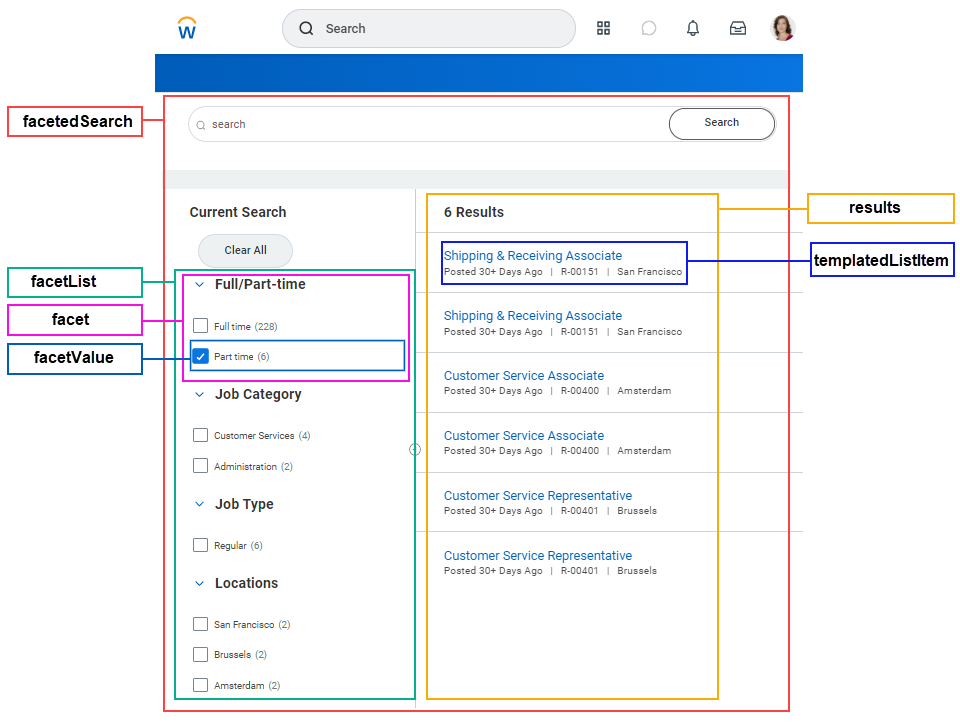The width and height of the screenshot is (960, 723).
Task: Focus the faceted search input field
Action: pos(429,124)
